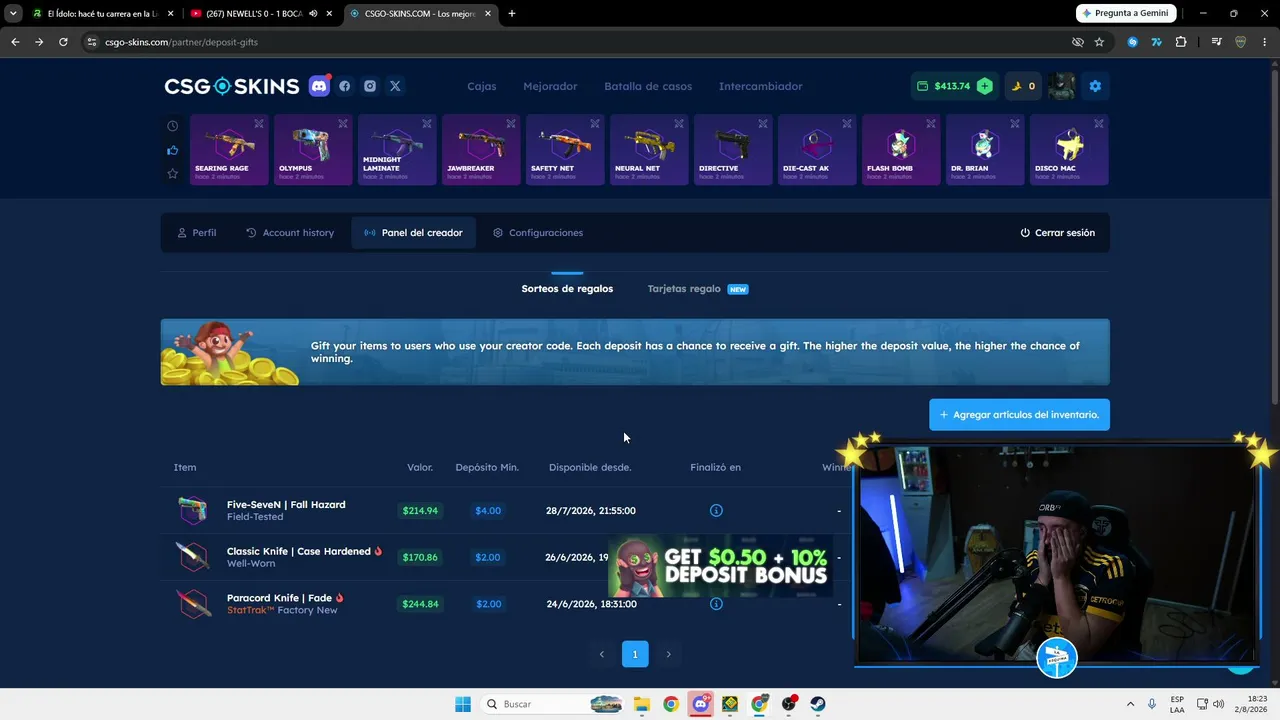Open the Discord link in the header
This screenshot has width=1280, height=720.
(319, 86)
